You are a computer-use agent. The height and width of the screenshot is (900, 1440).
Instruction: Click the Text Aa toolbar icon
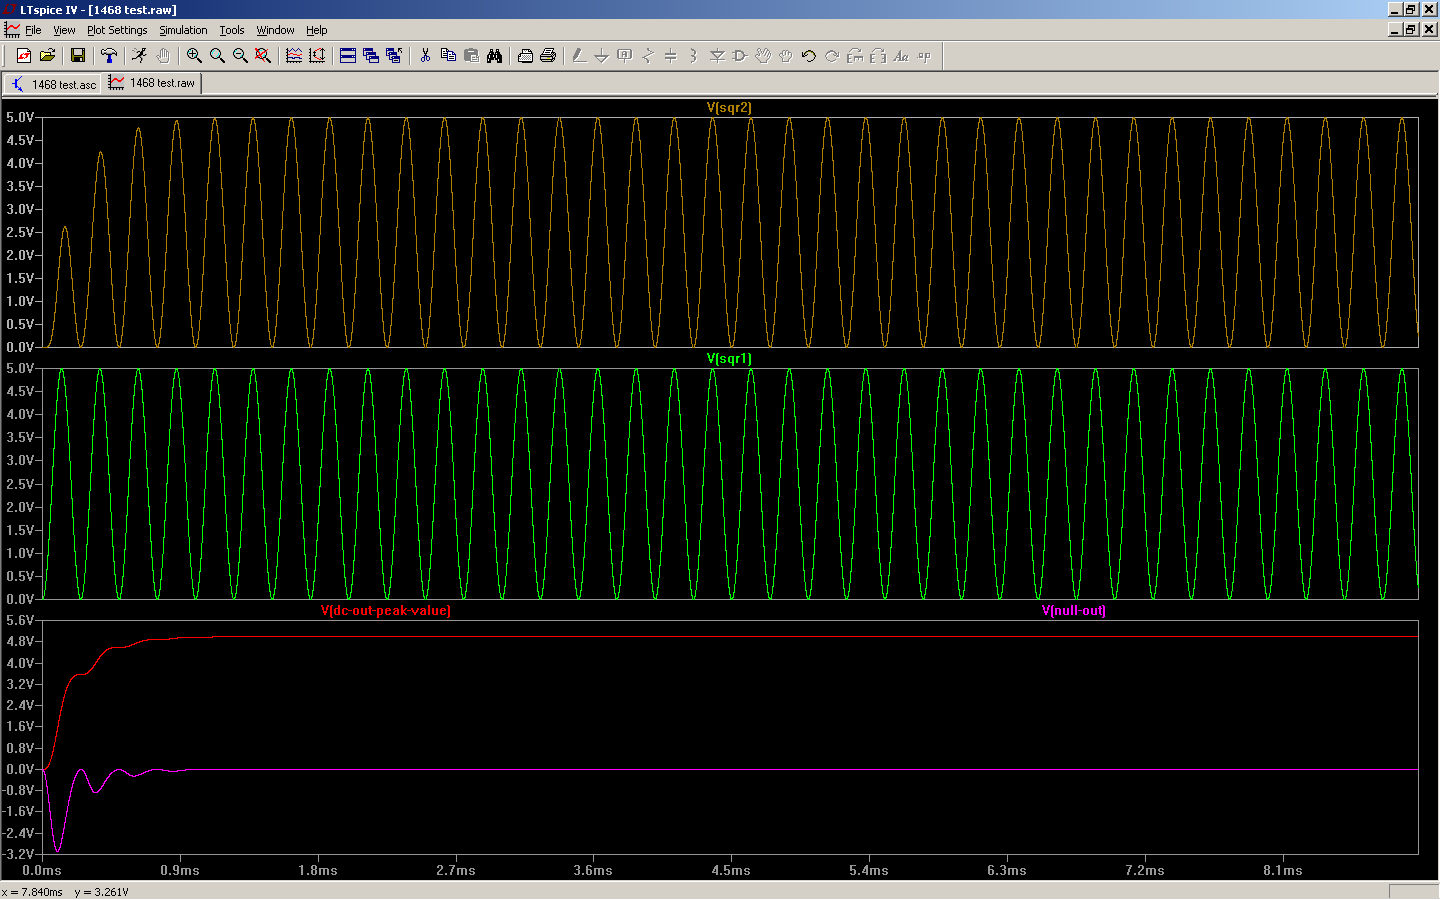coord(901,56)
